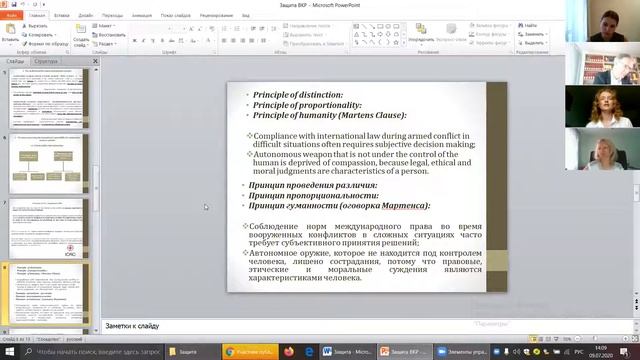Select slide thumbnail with green diagram boxes
Viewport: 640px width, 360px height.
[x=49, y=164]
